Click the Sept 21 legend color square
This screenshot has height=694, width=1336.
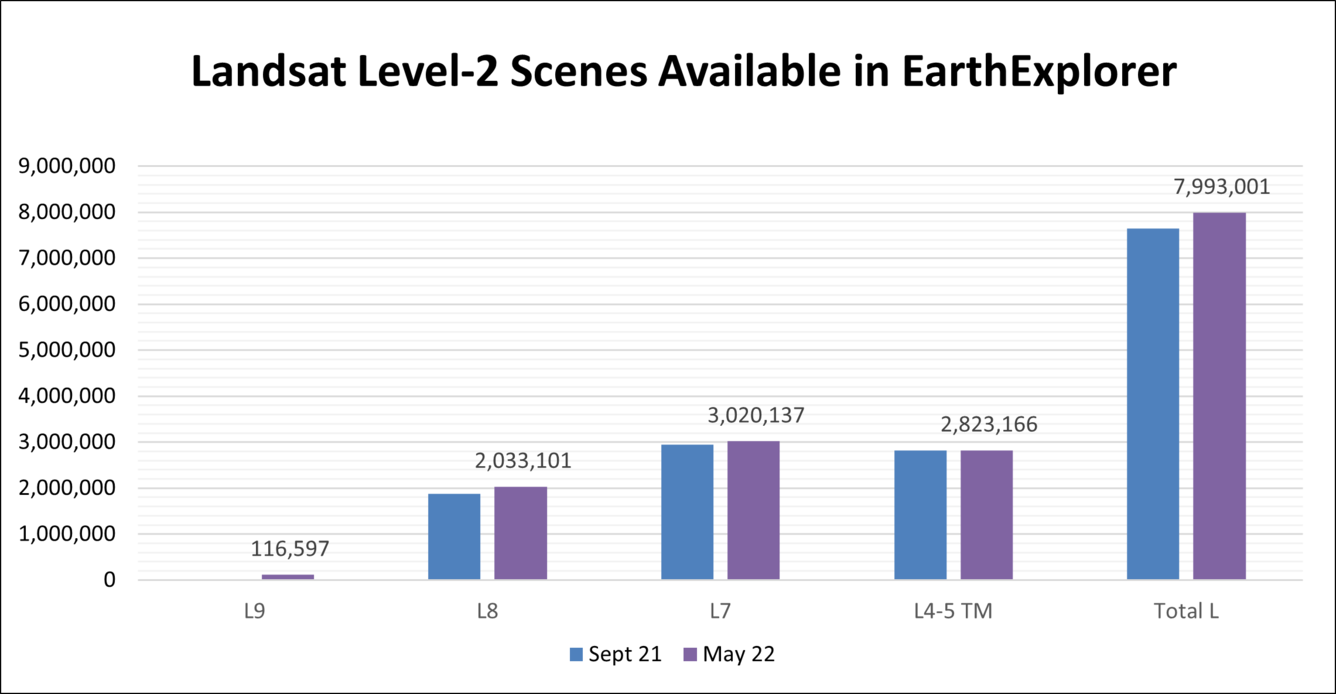coord(575,654)
